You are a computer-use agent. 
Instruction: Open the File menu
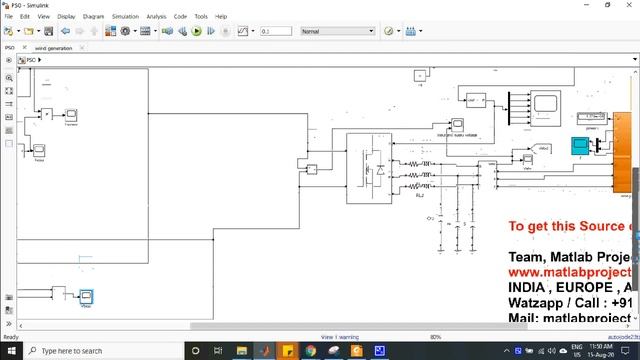click(x=9, y=16)
